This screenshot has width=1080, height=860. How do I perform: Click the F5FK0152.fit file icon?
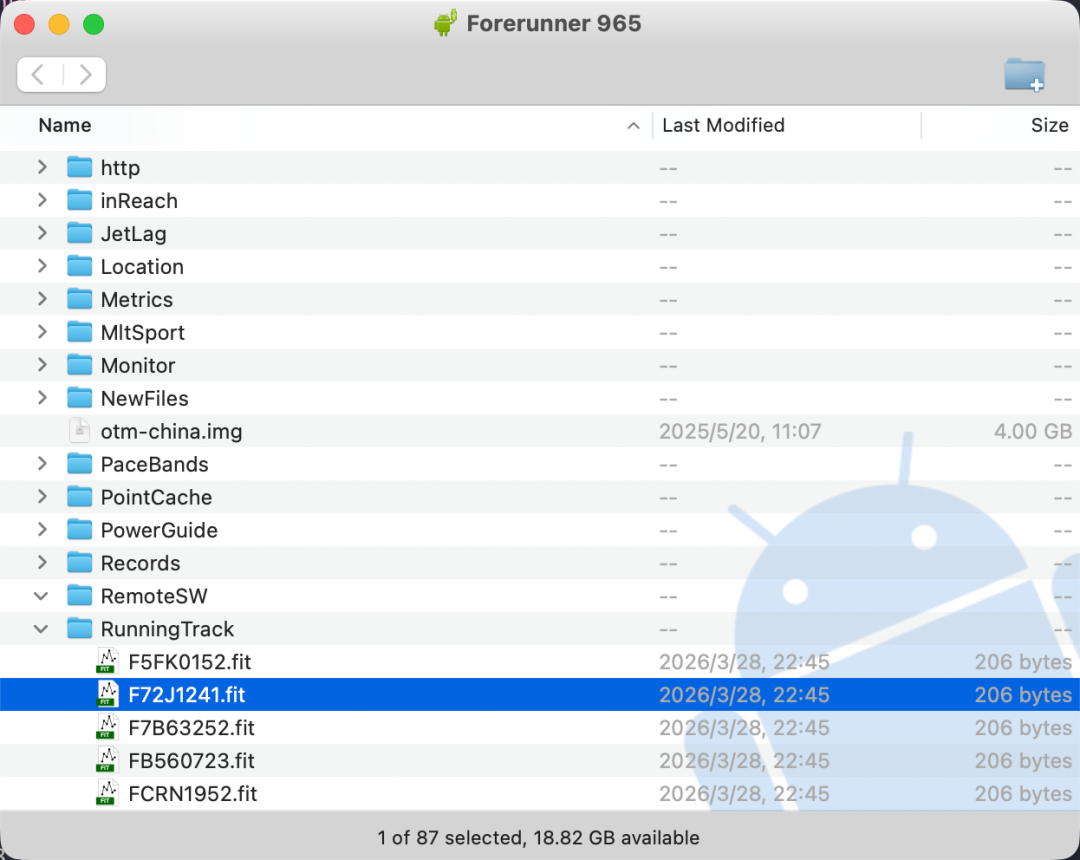(107, 662)
